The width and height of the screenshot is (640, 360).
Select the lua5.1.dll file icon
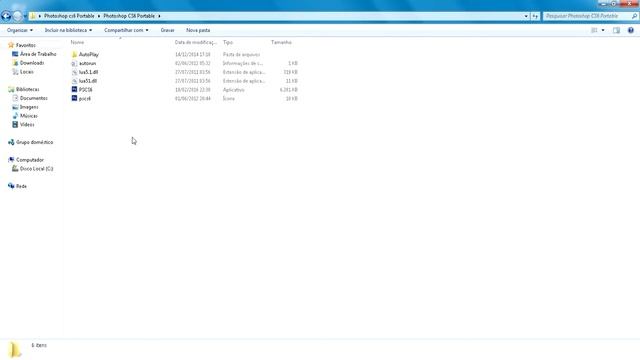(74, 72)
